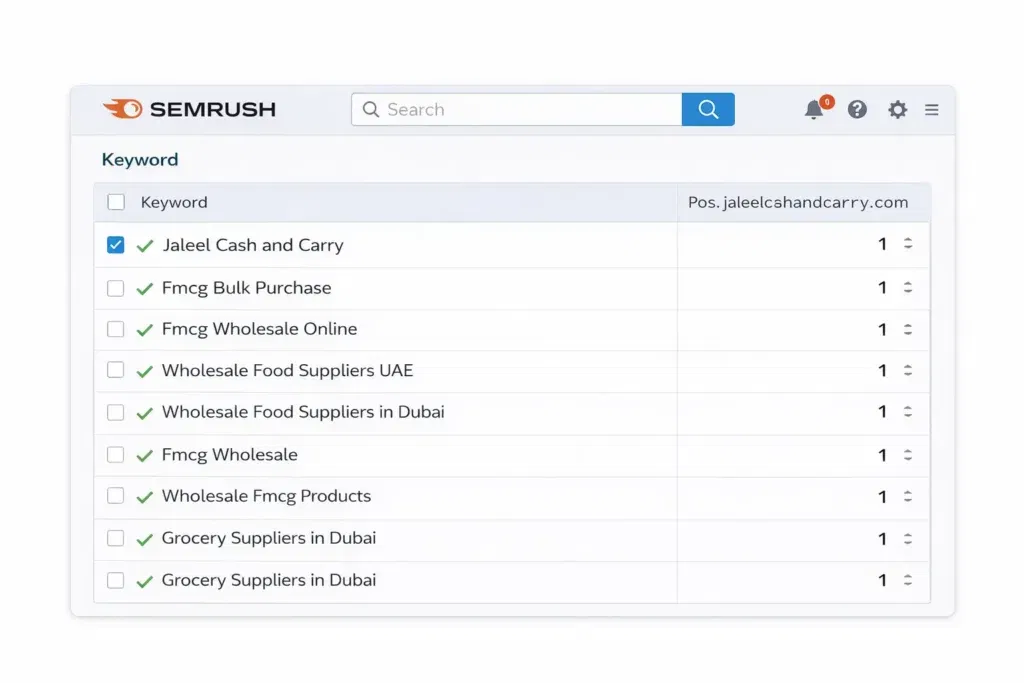
Task: Open the Wholesale Food Suppliers in Dubai keyword
Action: pyautogui.click(x=302, y=412)
